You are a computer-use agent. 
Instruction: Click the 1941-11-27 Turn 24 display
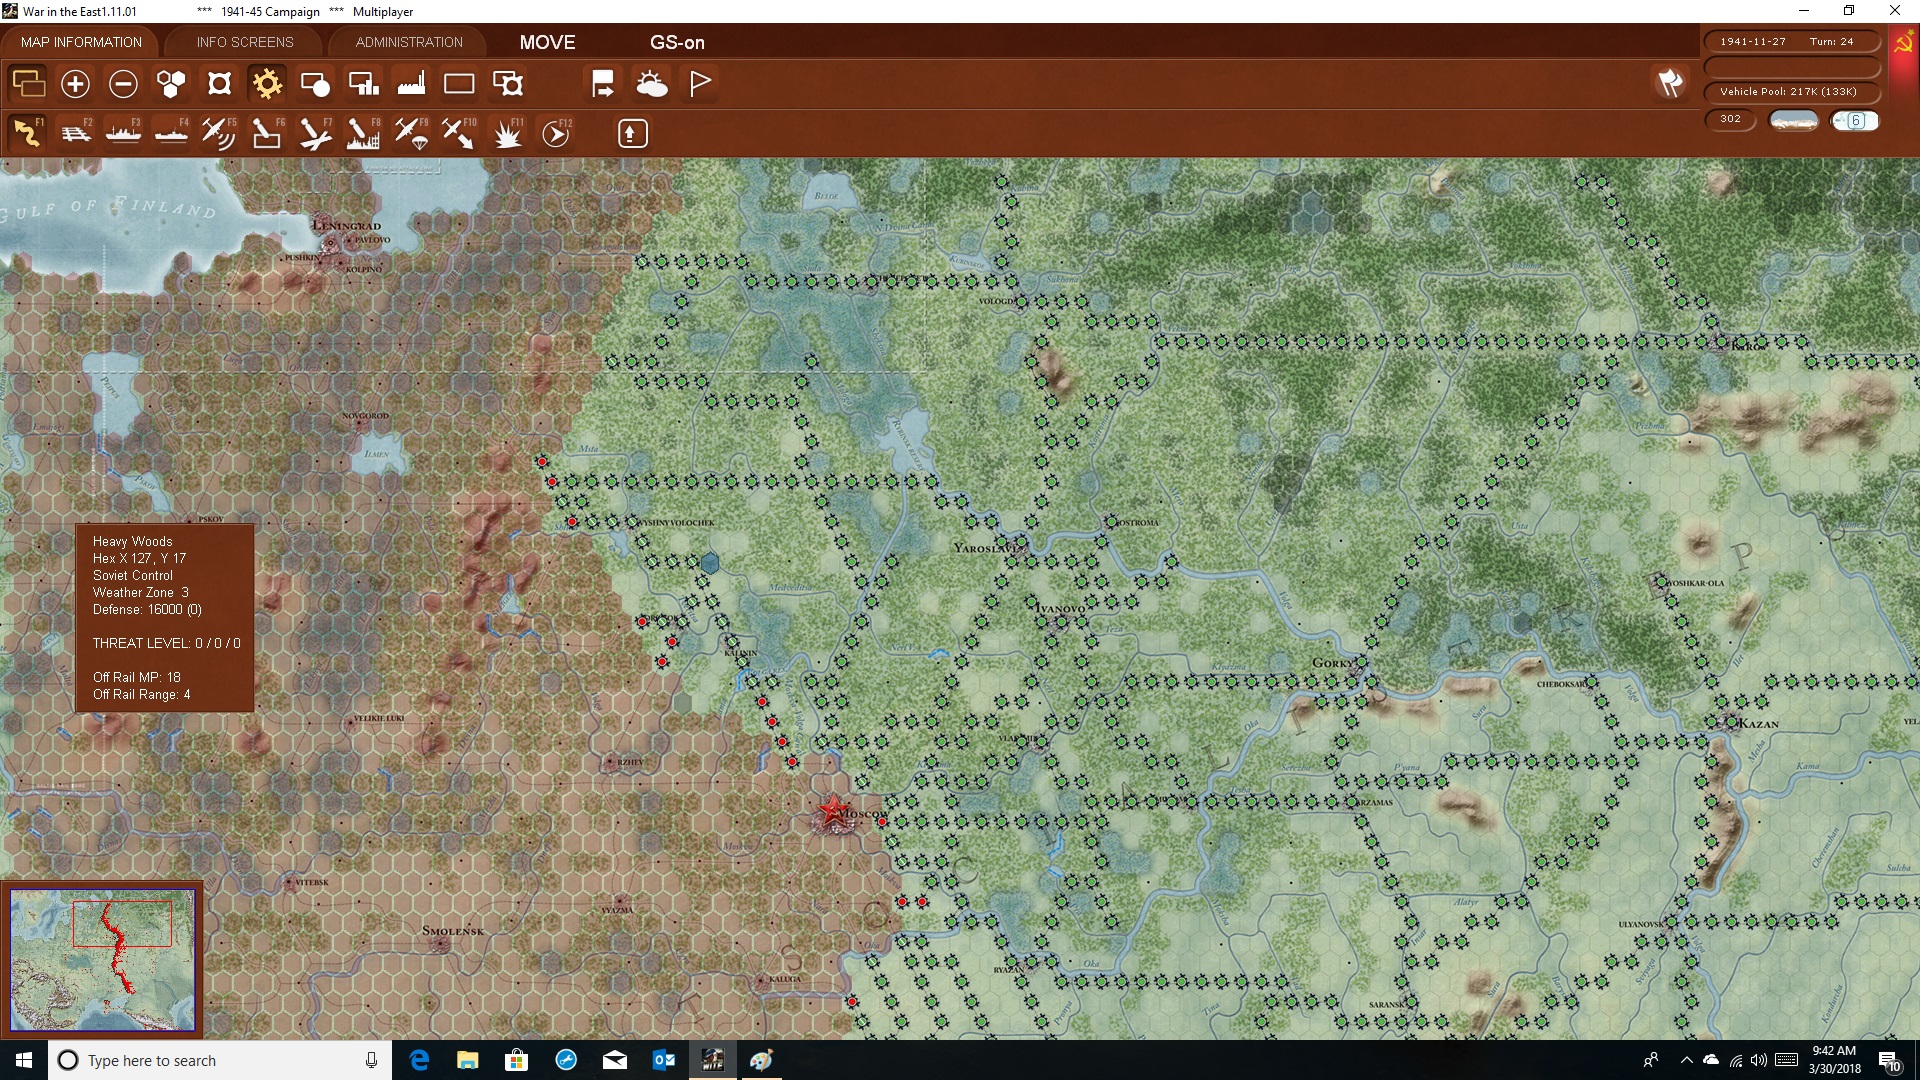pos(1791,41)
